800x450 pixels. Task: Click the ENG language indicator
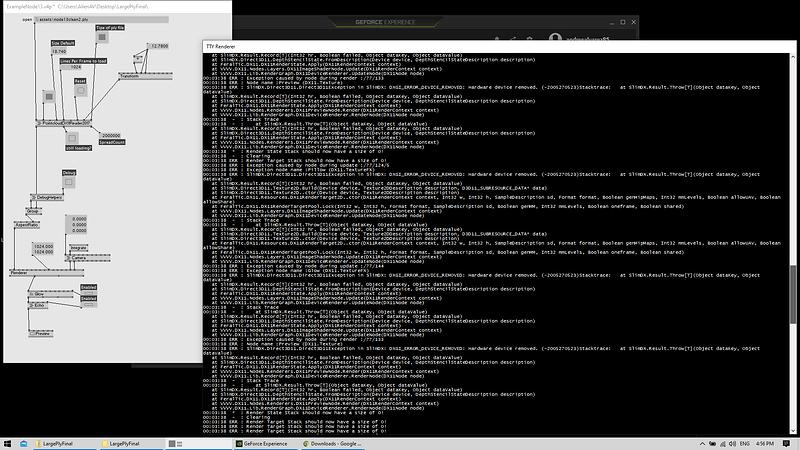(744, 444)
